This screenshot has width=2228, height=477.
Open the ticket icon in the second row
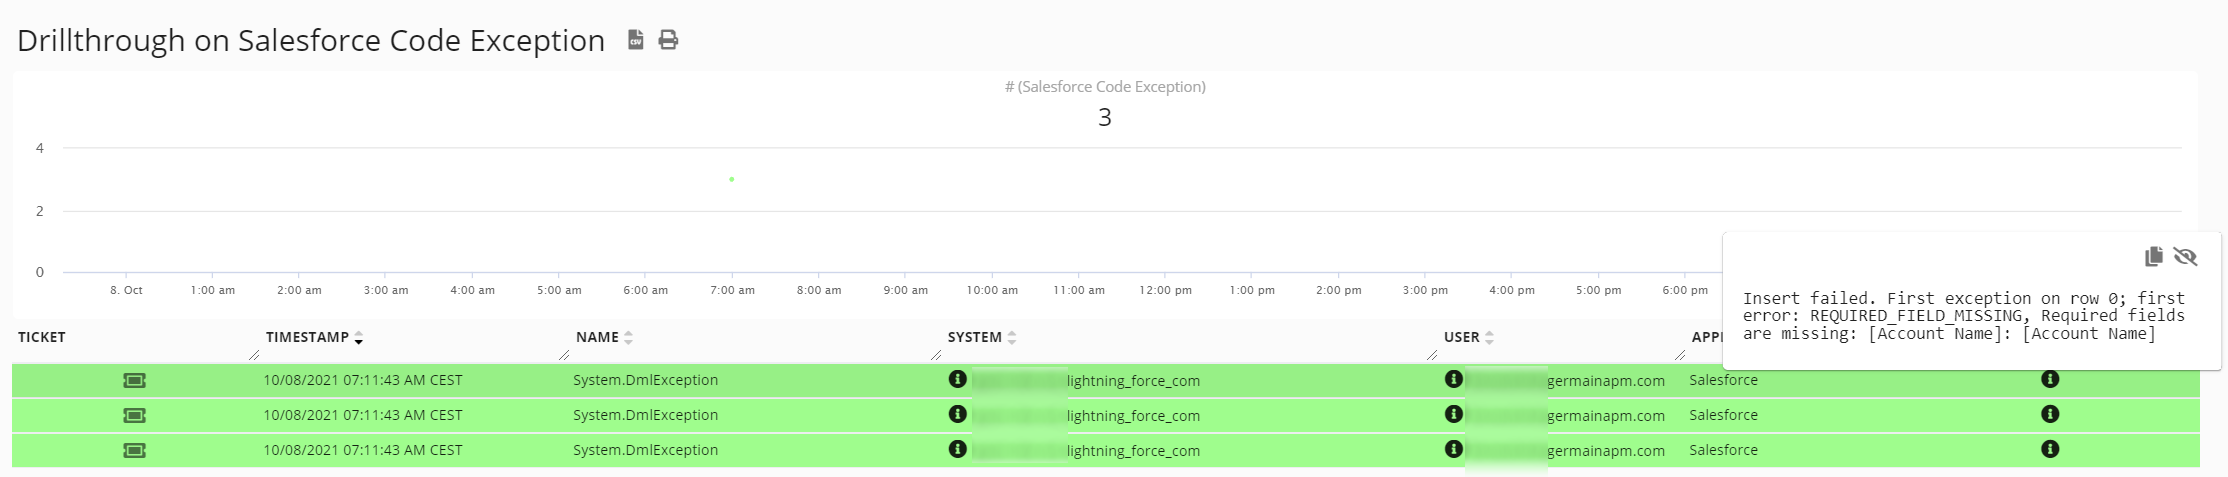pyautogui.click(x=134, y=415)
